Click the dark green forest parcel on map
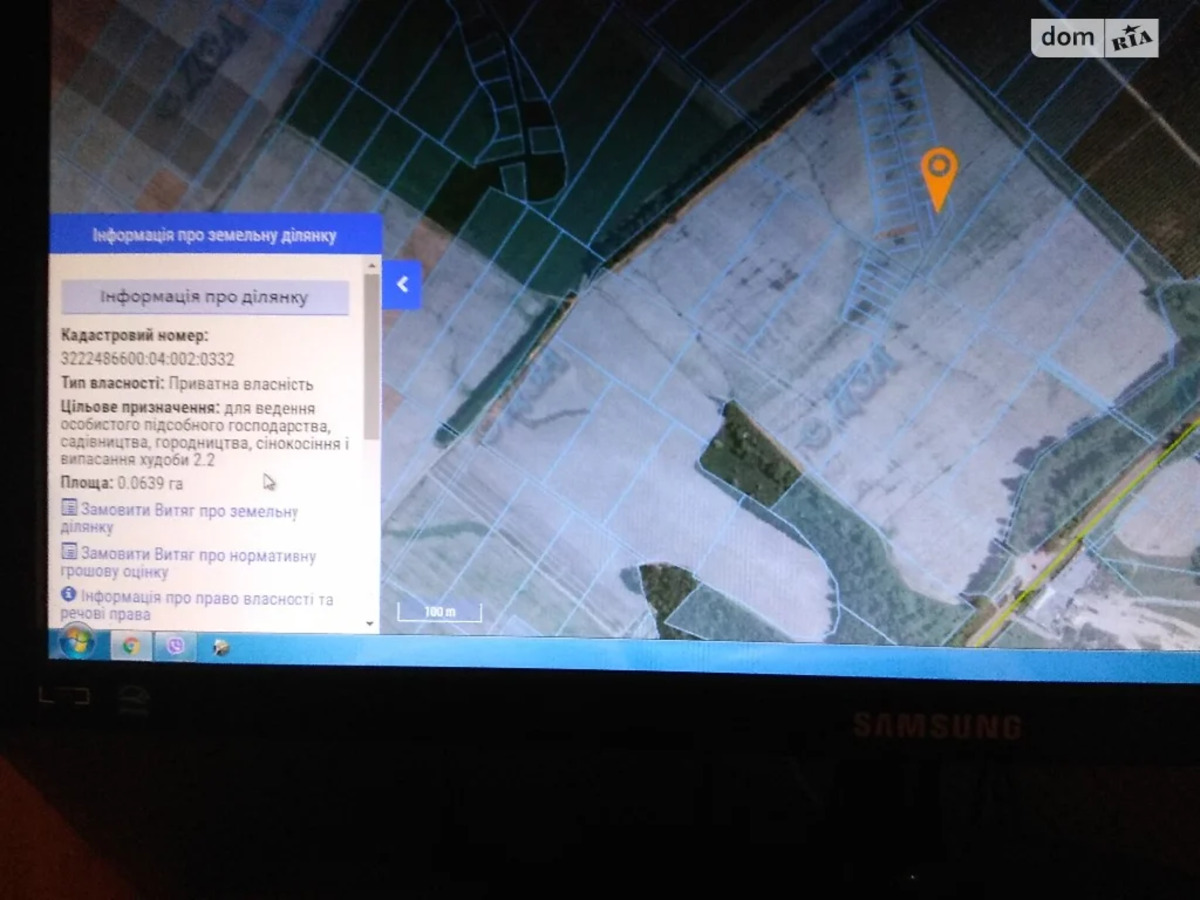The width and height of the screenshot is (1200, 900). coord(747,455)
